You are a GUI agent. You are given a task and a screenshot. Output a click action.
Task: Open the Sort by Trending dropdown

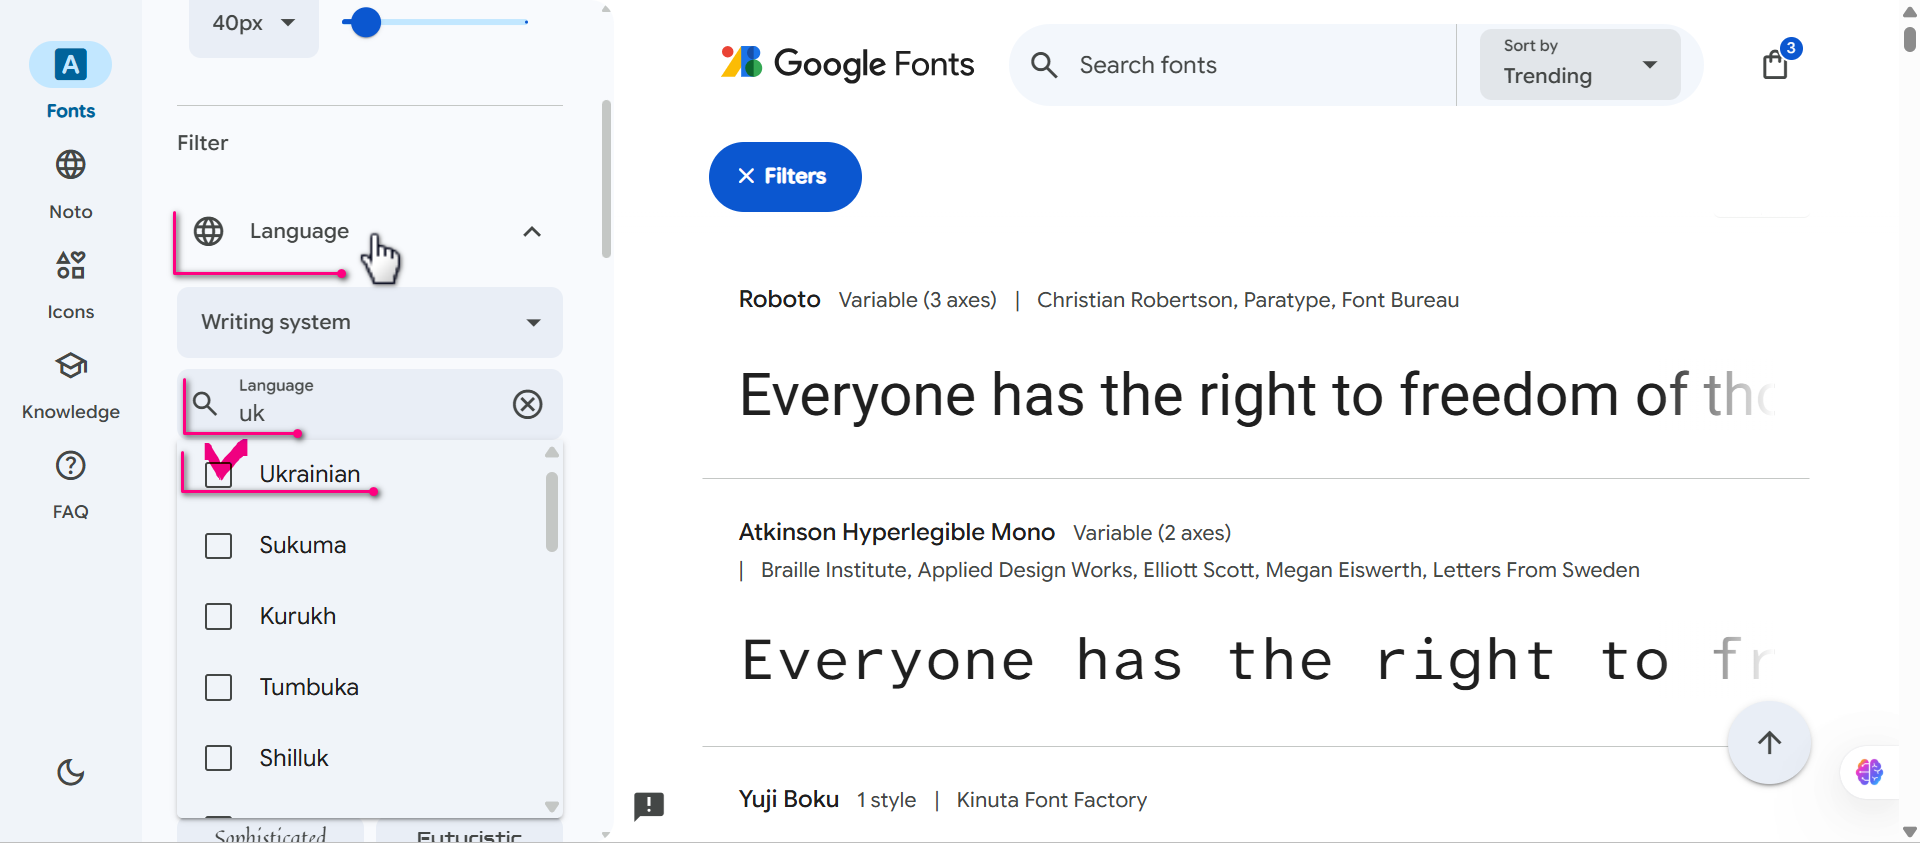[x=1579, y=65]
